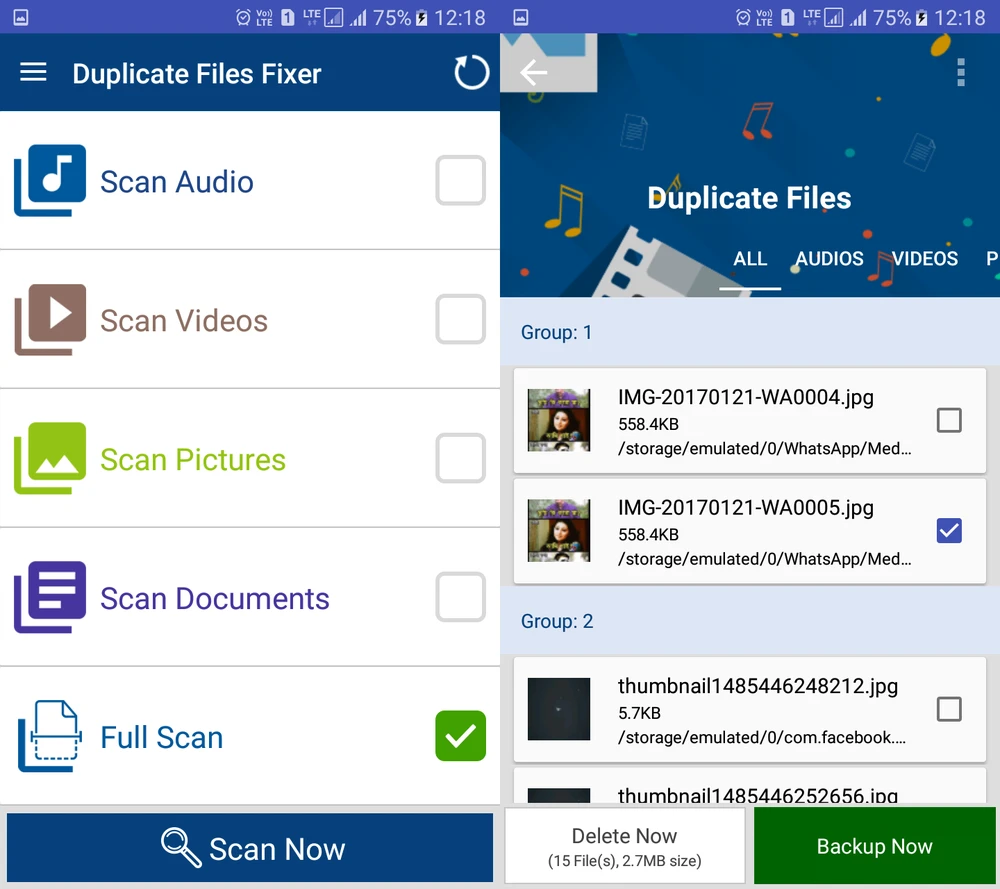Image resolution: width=1000 pixels, height=889 pixels.
Task: Tap the Scan Audio music note icon
Action: click(x=50, y=180)
